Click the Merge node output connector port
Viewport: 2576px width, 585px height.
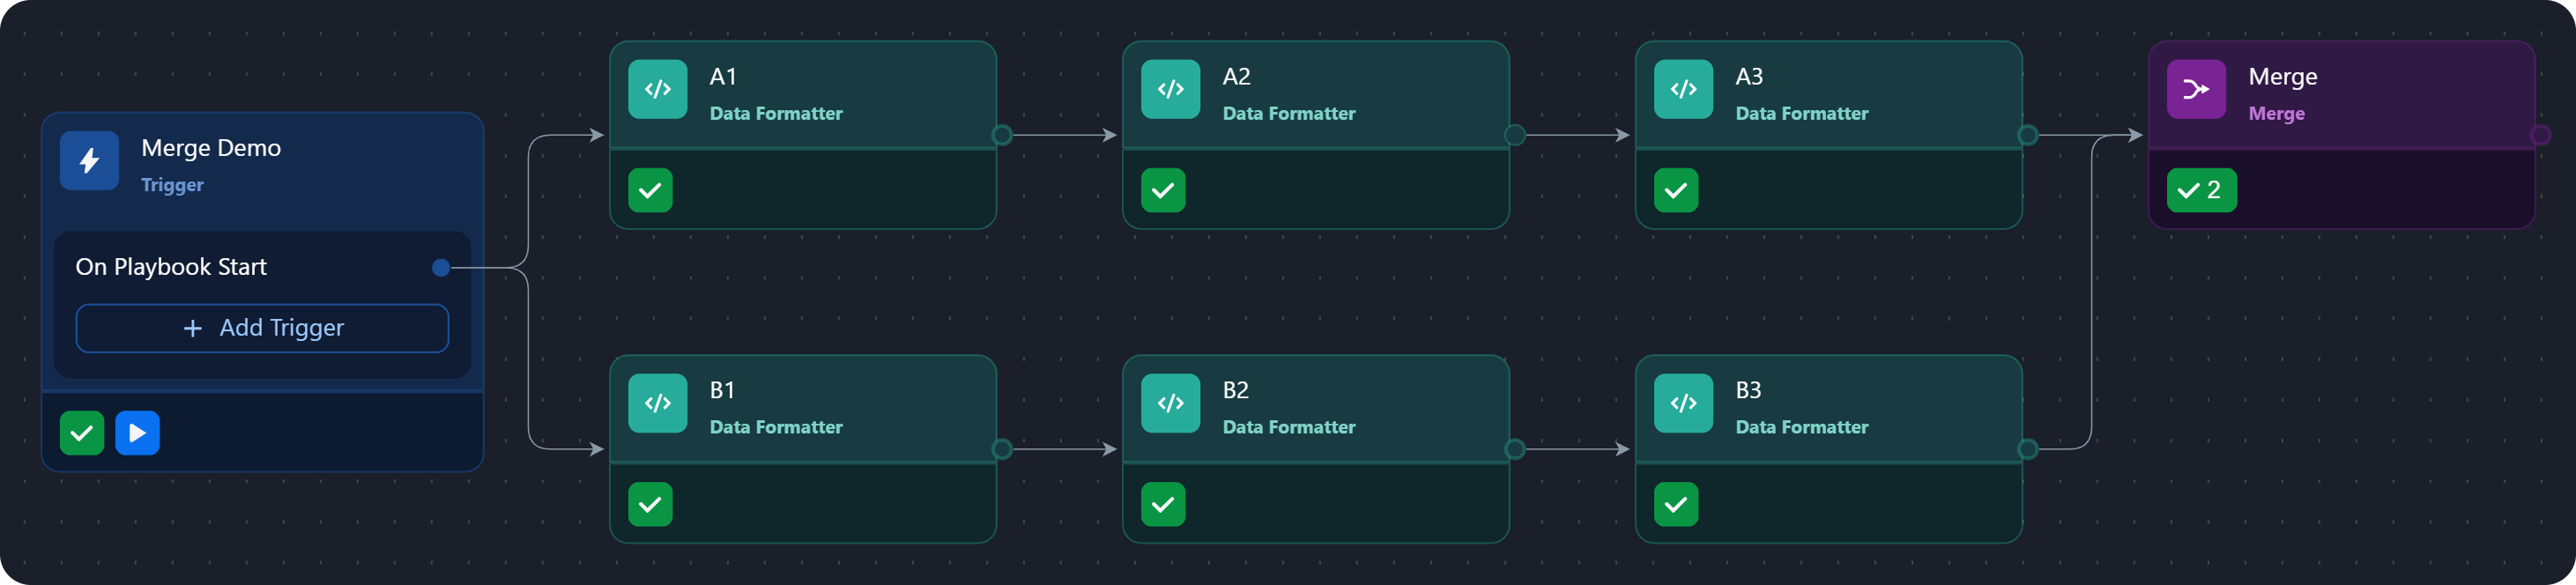pyautogui.click(x=2540, y=135)
